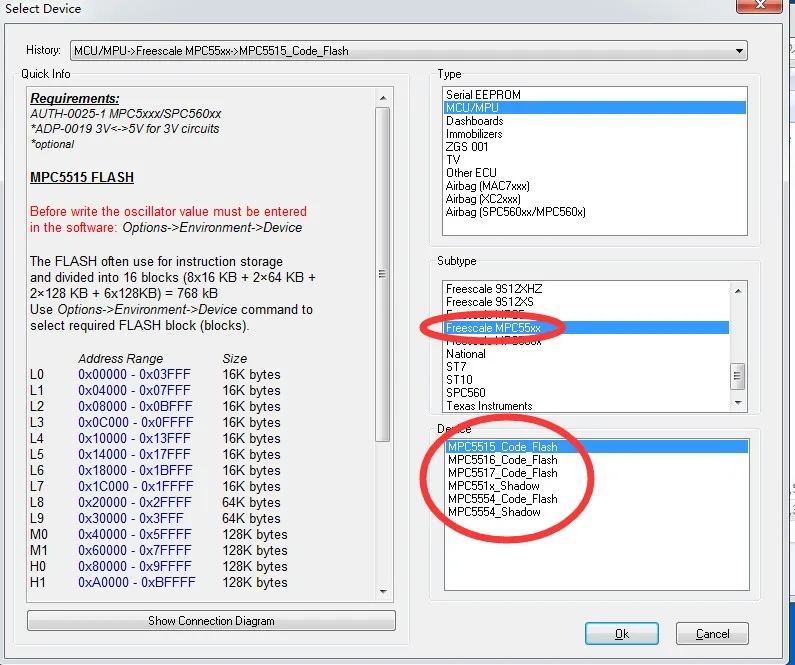Click Quick Info scroll down arrow
The height and width of the screenshot is (665, 795).
point(383,592)
